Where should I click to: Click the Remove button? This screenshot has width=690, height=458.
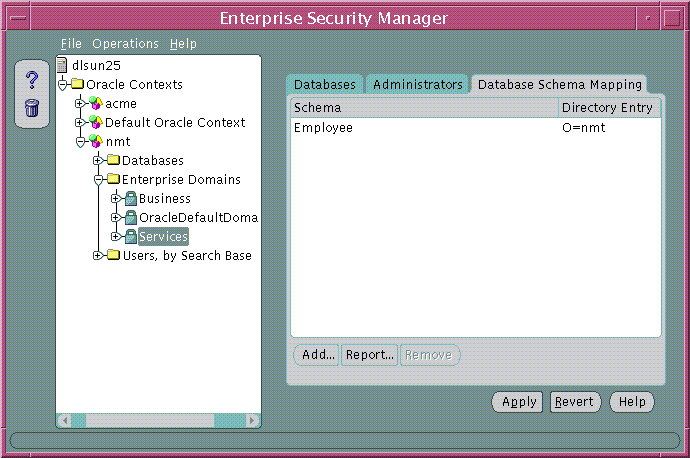point(429,355)
